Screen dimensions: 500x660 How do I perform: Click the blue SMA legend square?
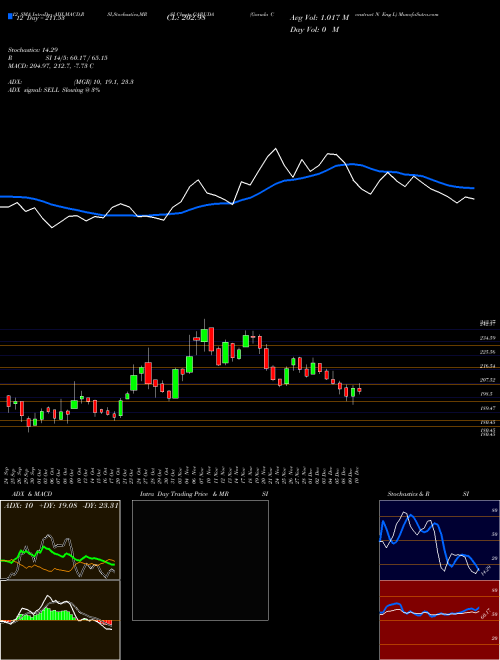point(10,17)
